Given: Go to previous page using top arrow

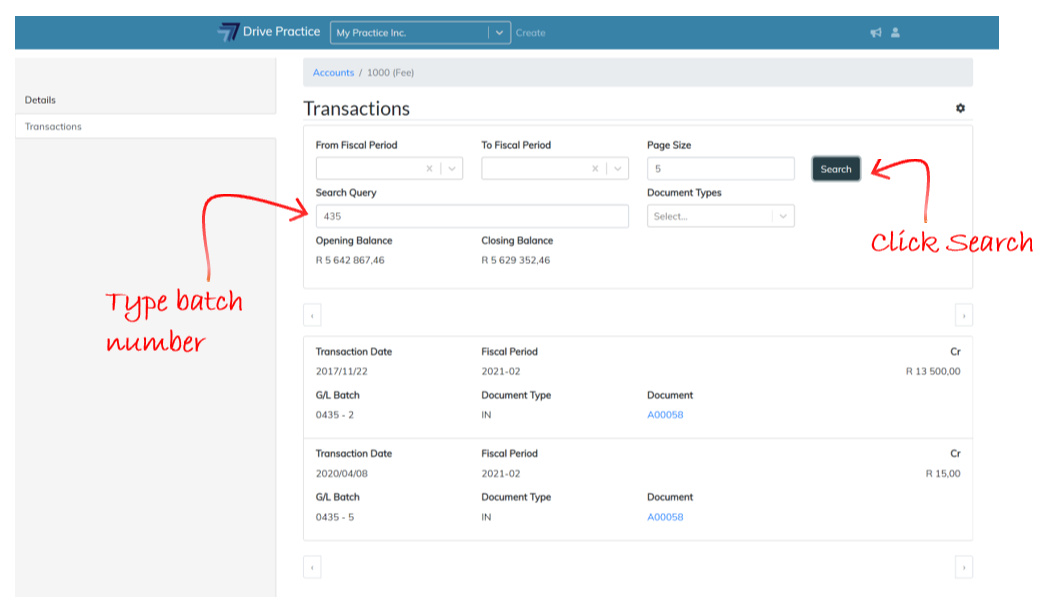Looking at the screenshot, I should 312,316.
